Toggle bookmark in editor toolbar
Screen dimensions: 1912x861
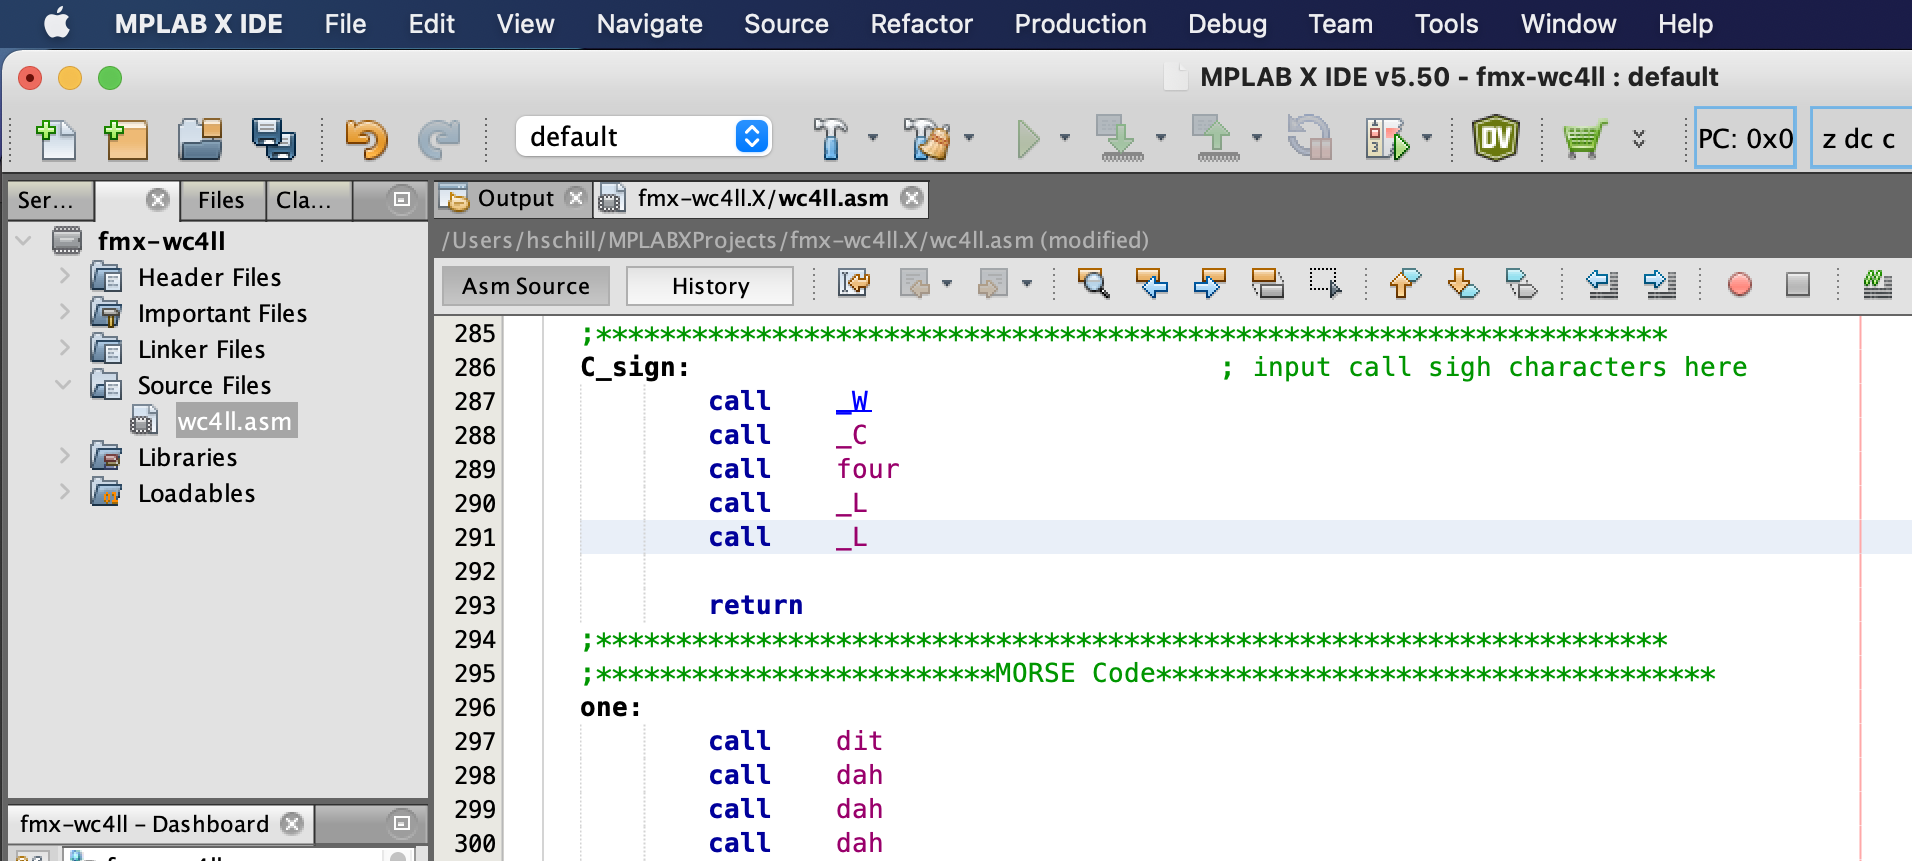point(1520,285)
